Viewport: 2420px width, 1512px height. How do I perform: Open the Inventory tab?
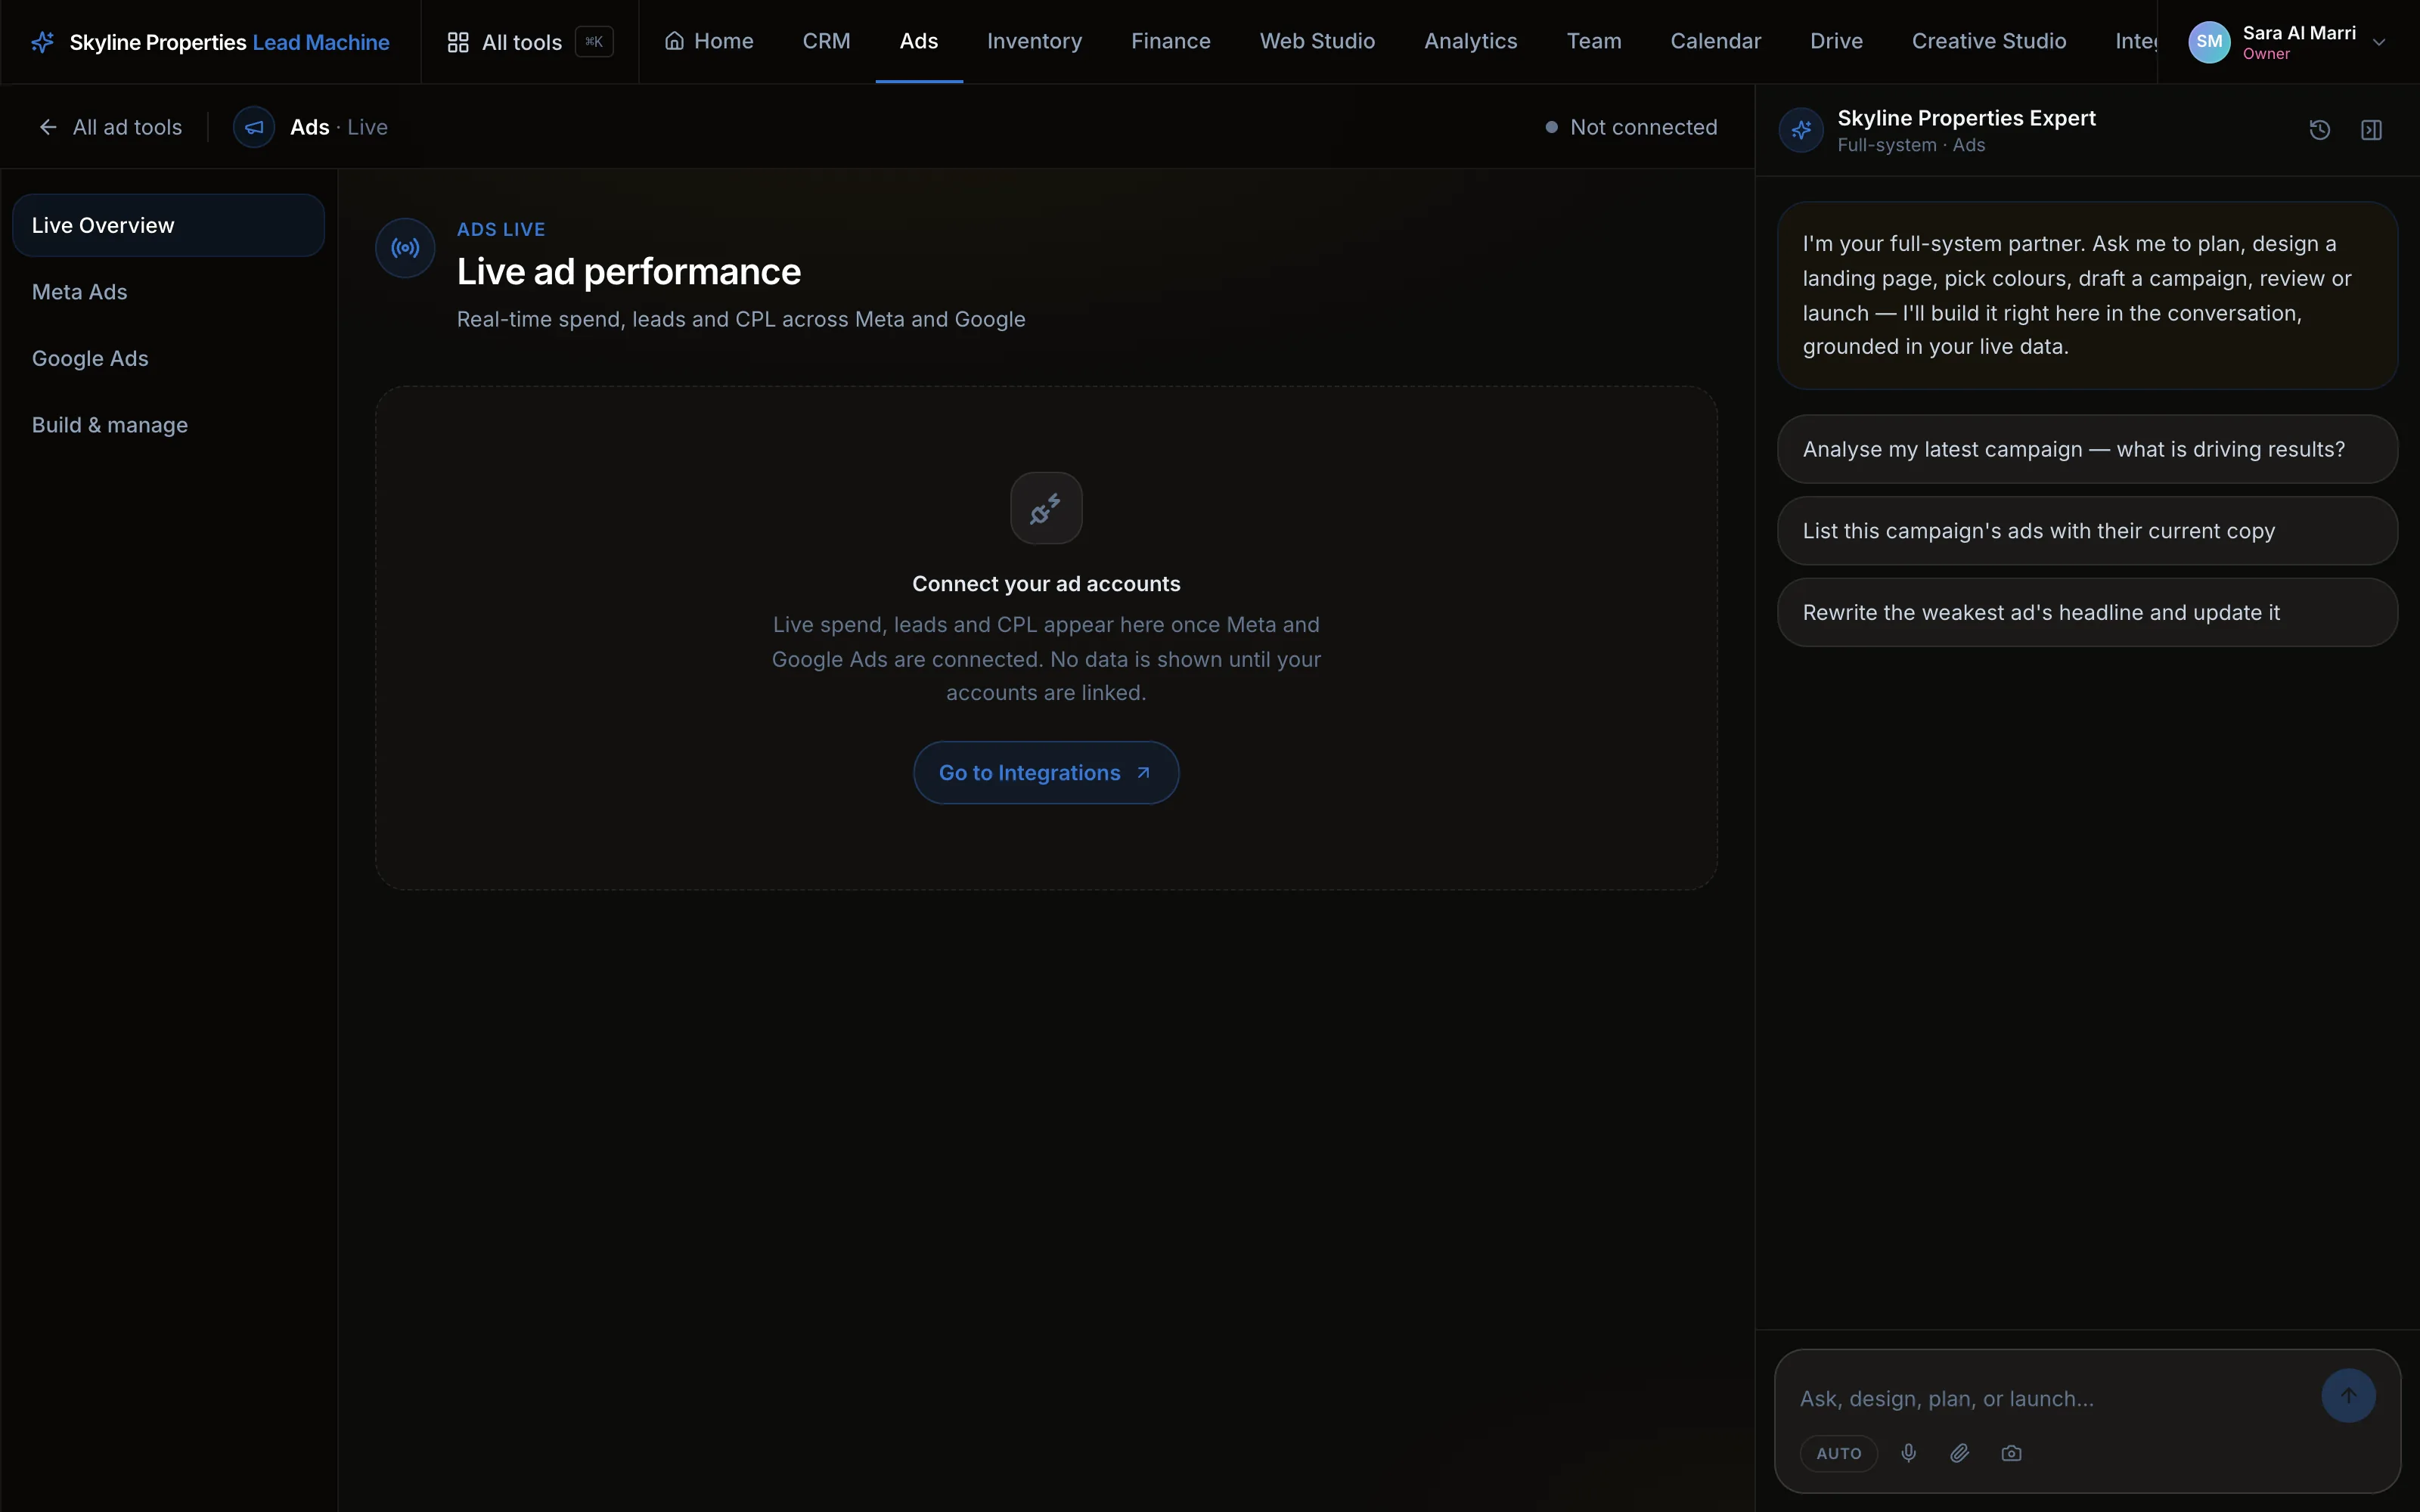click(1034, 41)
